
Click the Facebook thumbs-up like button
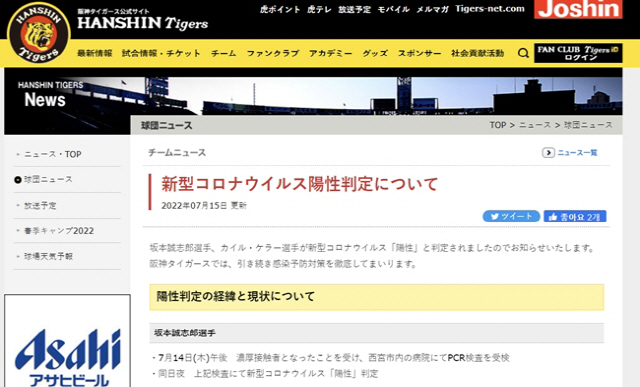point(575,216)
